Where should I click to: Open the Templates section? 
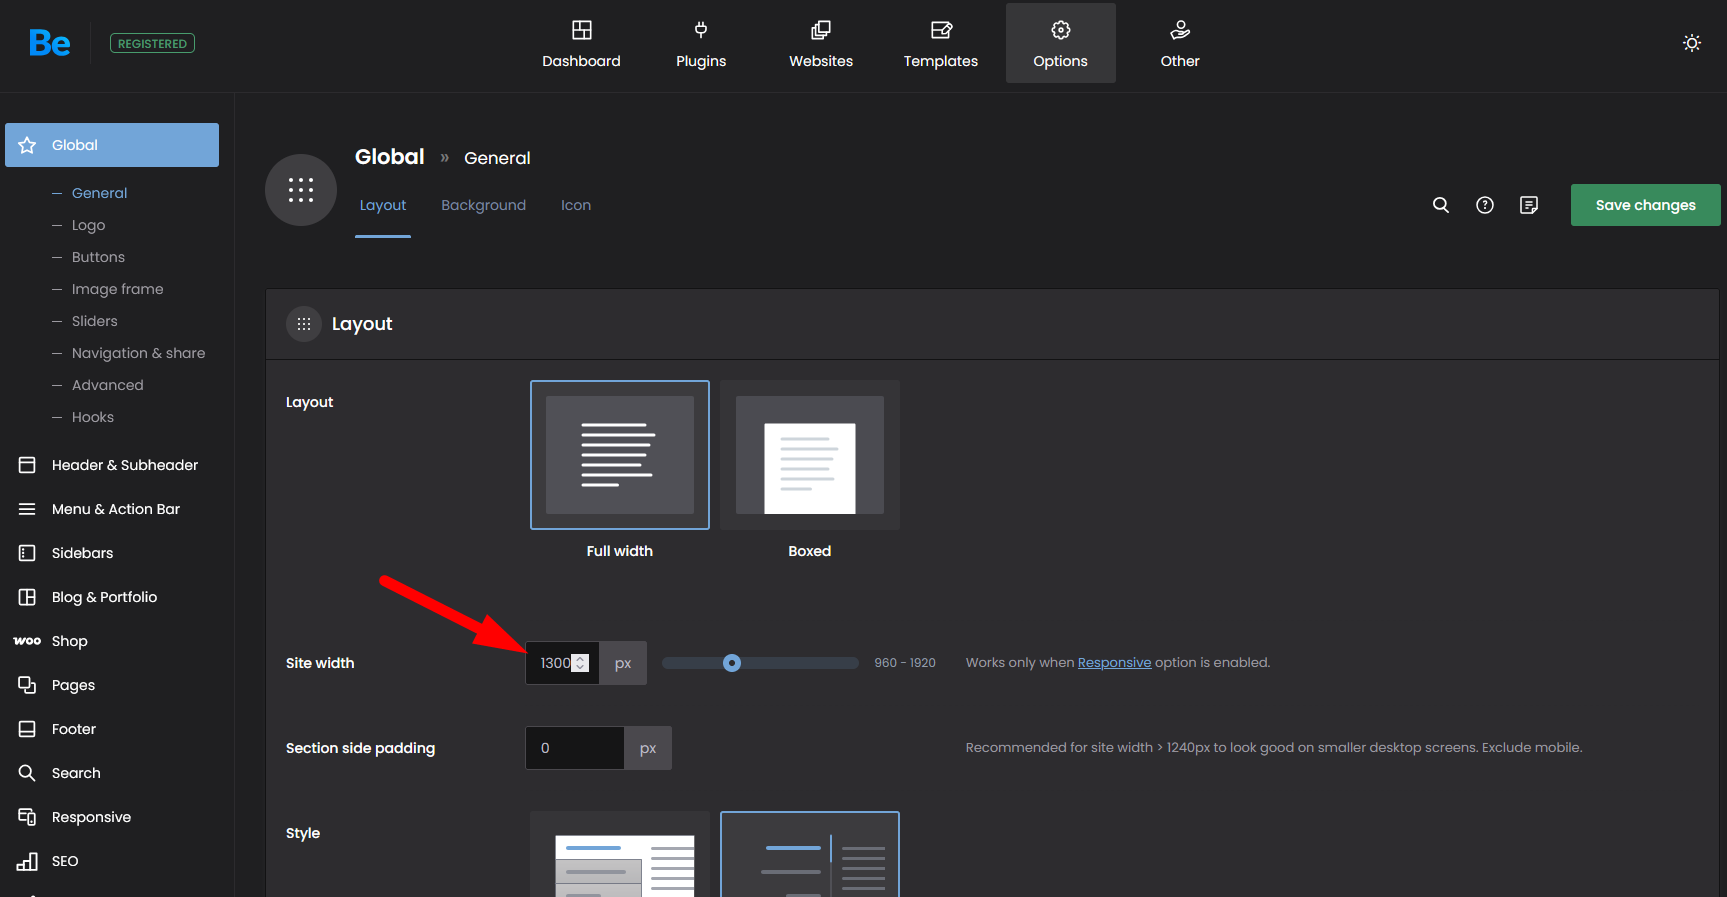pos(940,44)
